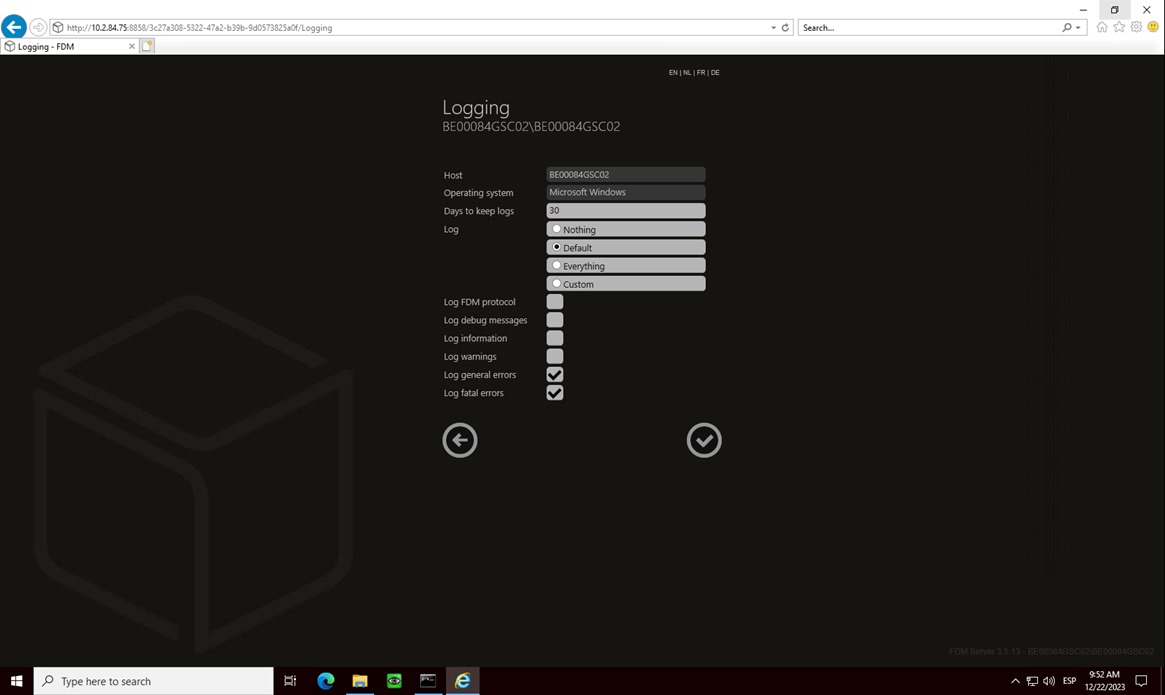The height and width of the screenshot is (695, 1165).
Task: Open File Explorer from taskbar
Action: (360, 681)
